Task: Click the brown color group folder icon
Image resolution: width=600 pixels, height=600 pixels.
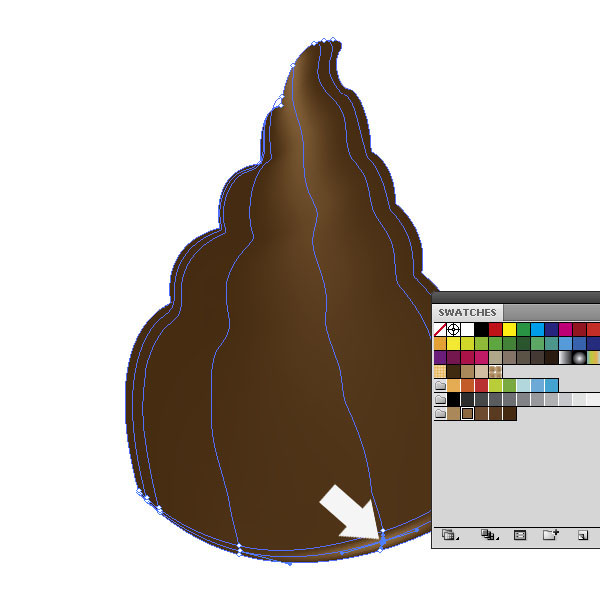Action: click(440, 413)
